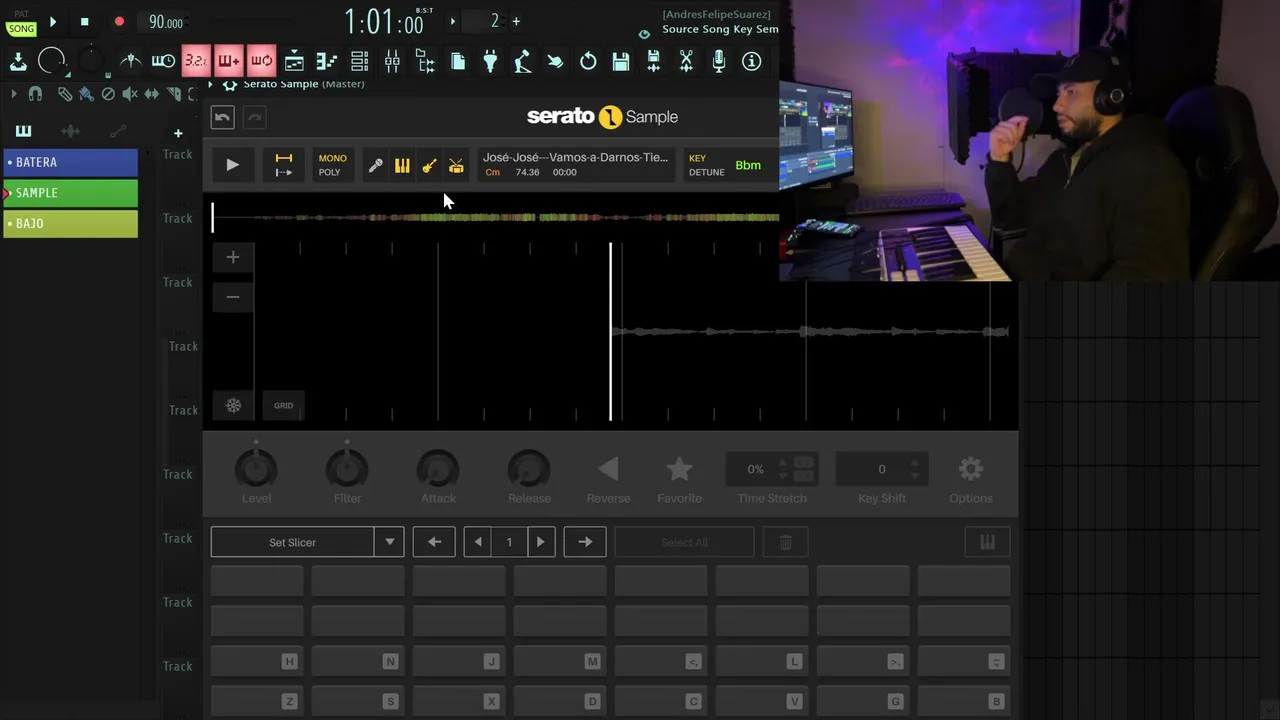Select the mute tool speaker icon in playlist

(x=130, y=94)
